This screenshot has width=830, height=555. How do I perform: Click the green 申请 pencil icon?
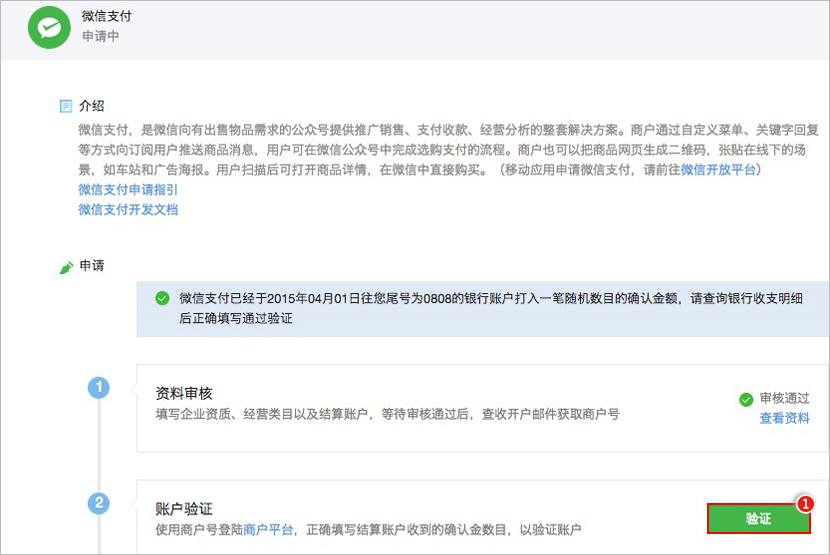(x=66, y=266)
